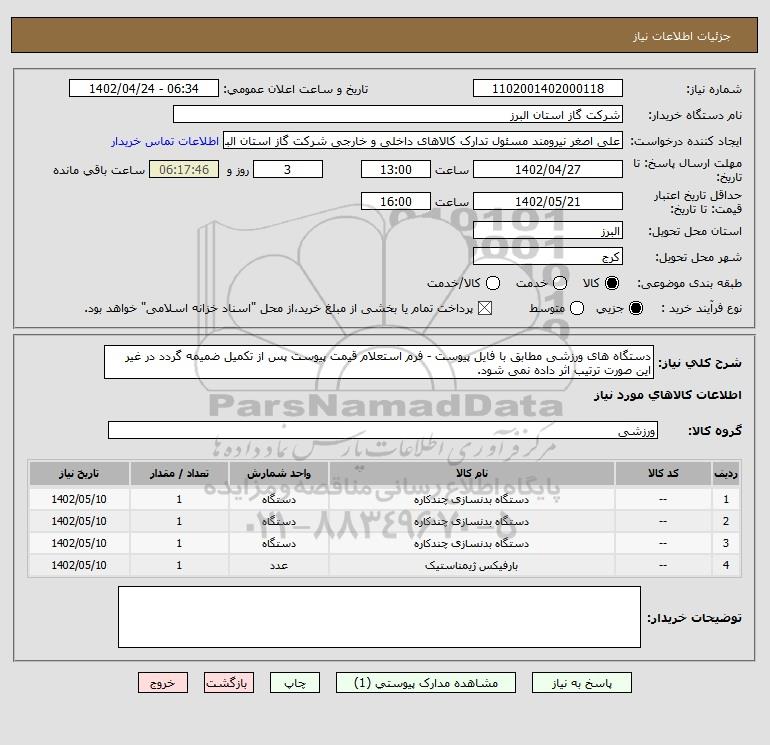Click the عدد unit cell in row 4
770x745 pixels.
tap(278, 566)
